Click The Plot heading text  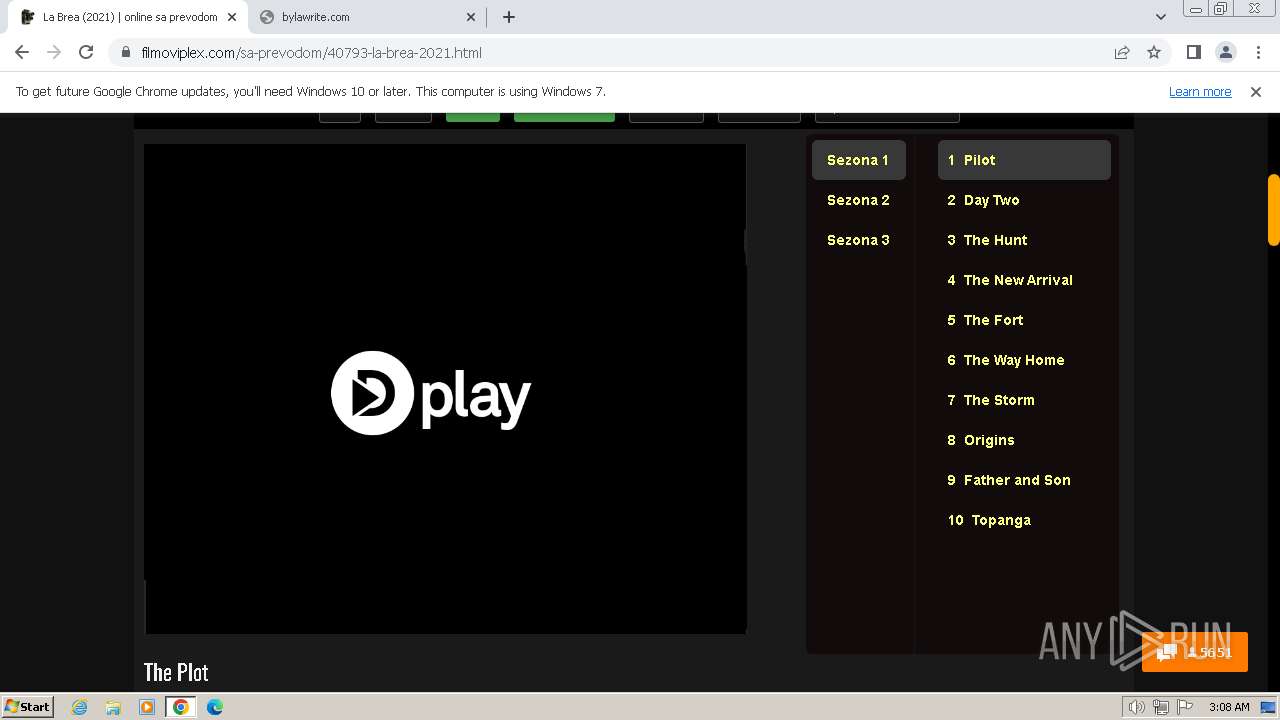(x=176, y=672)
